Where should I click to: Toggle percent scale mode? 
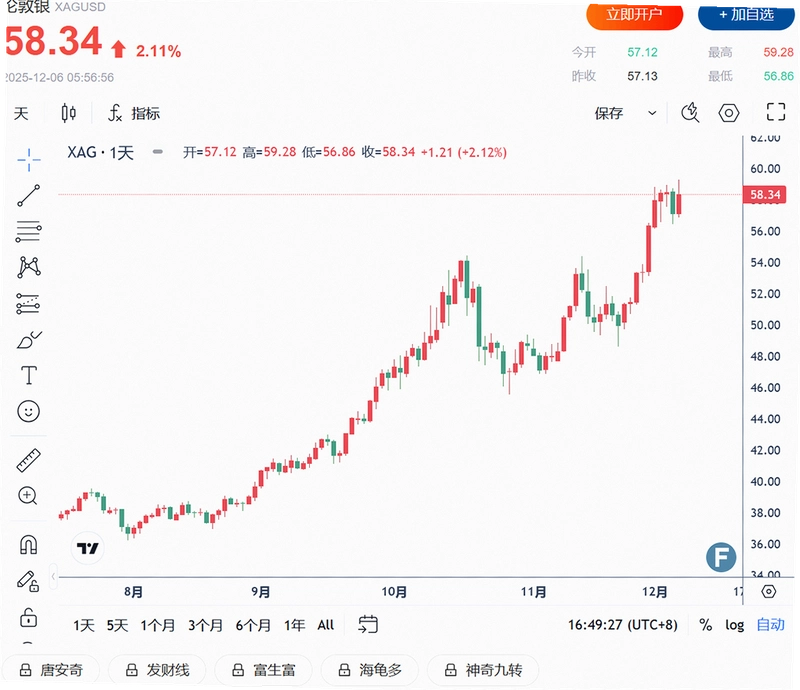click(x=706, y=625)
